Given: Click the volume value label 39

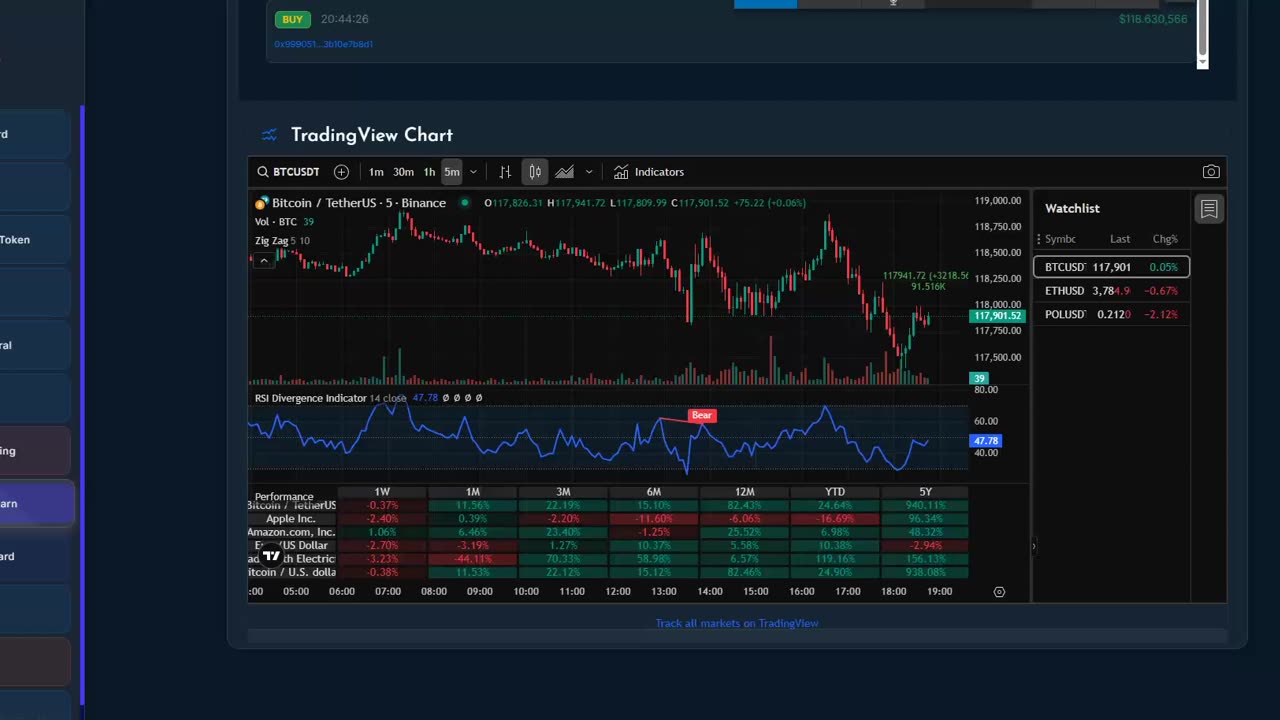Looking at the screenshot, I should click(979, 379).
